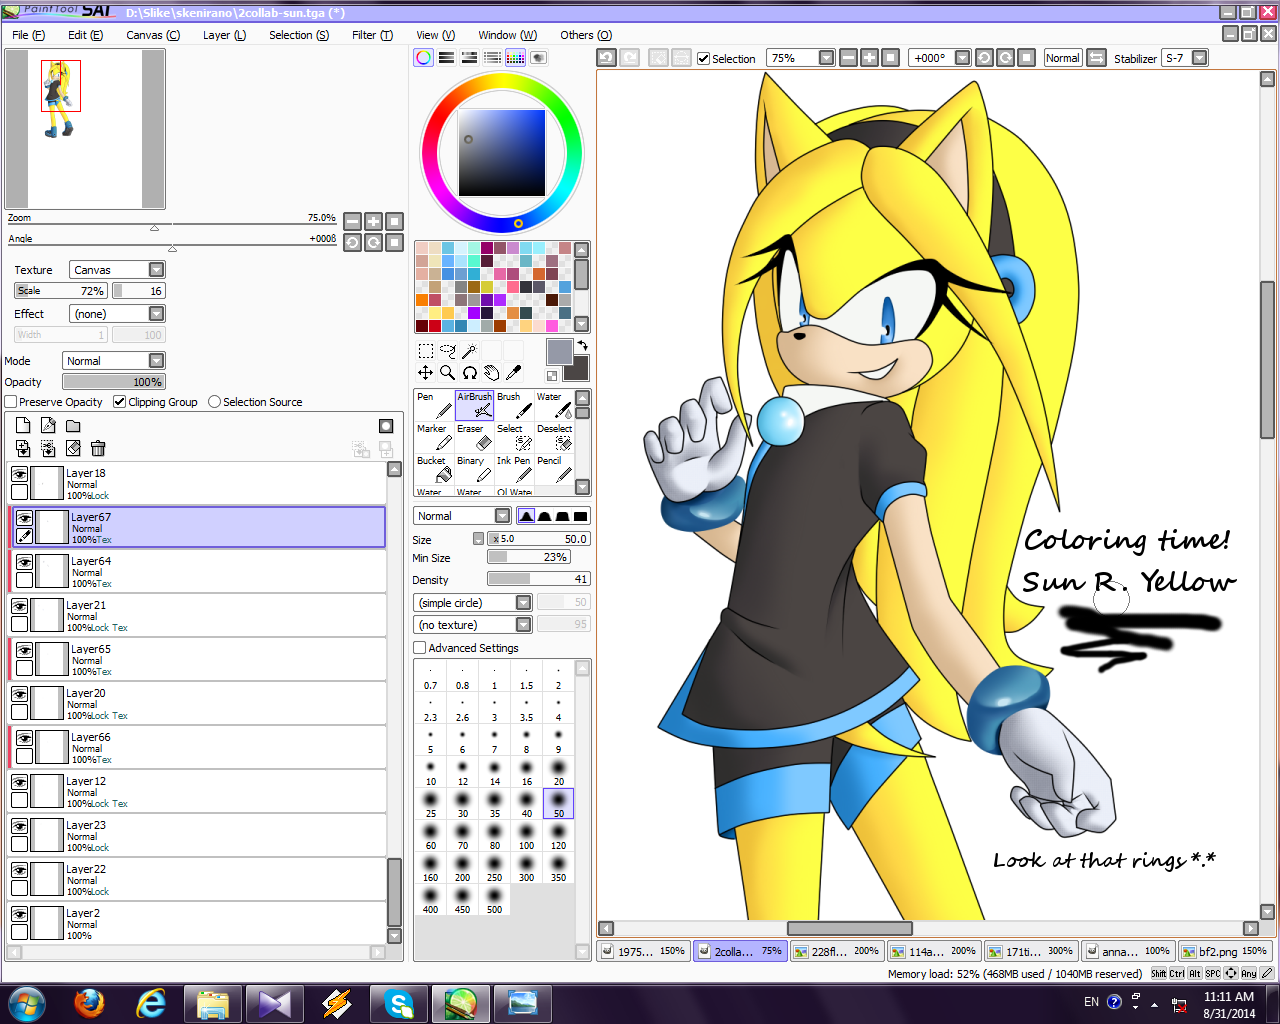Open the Effect dropdown showing (none)
1280x1024 pixels.
(117, 314)
